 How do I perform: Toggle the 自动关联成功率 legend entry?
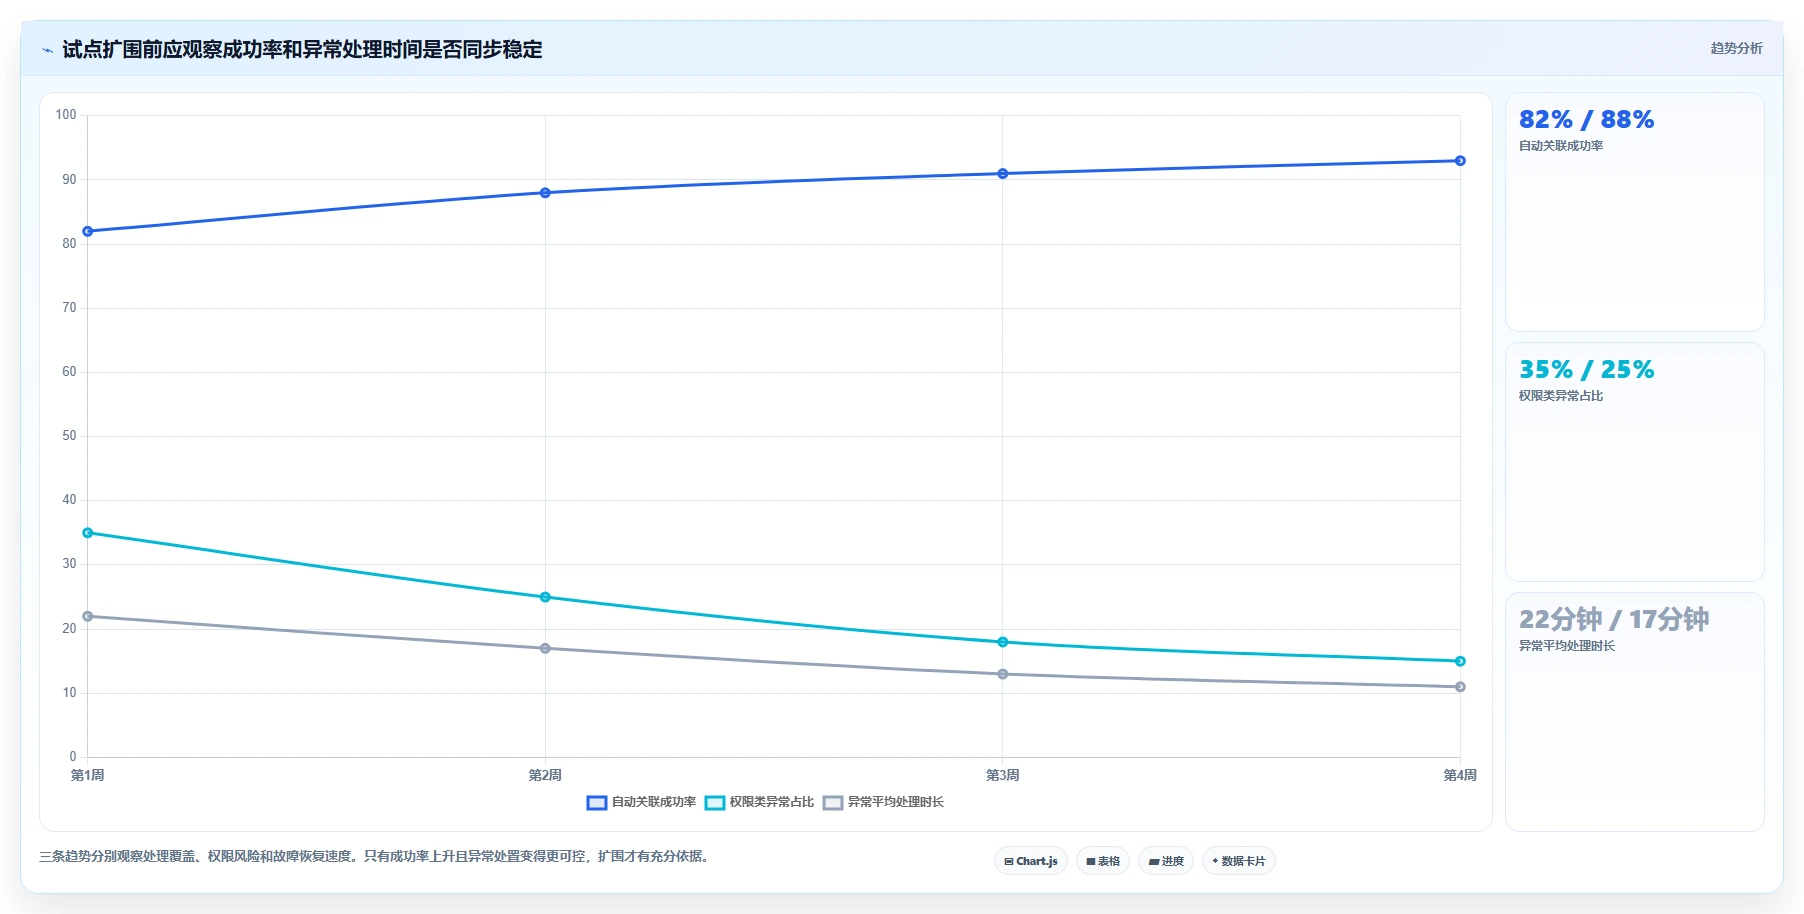tap(641, 802)
